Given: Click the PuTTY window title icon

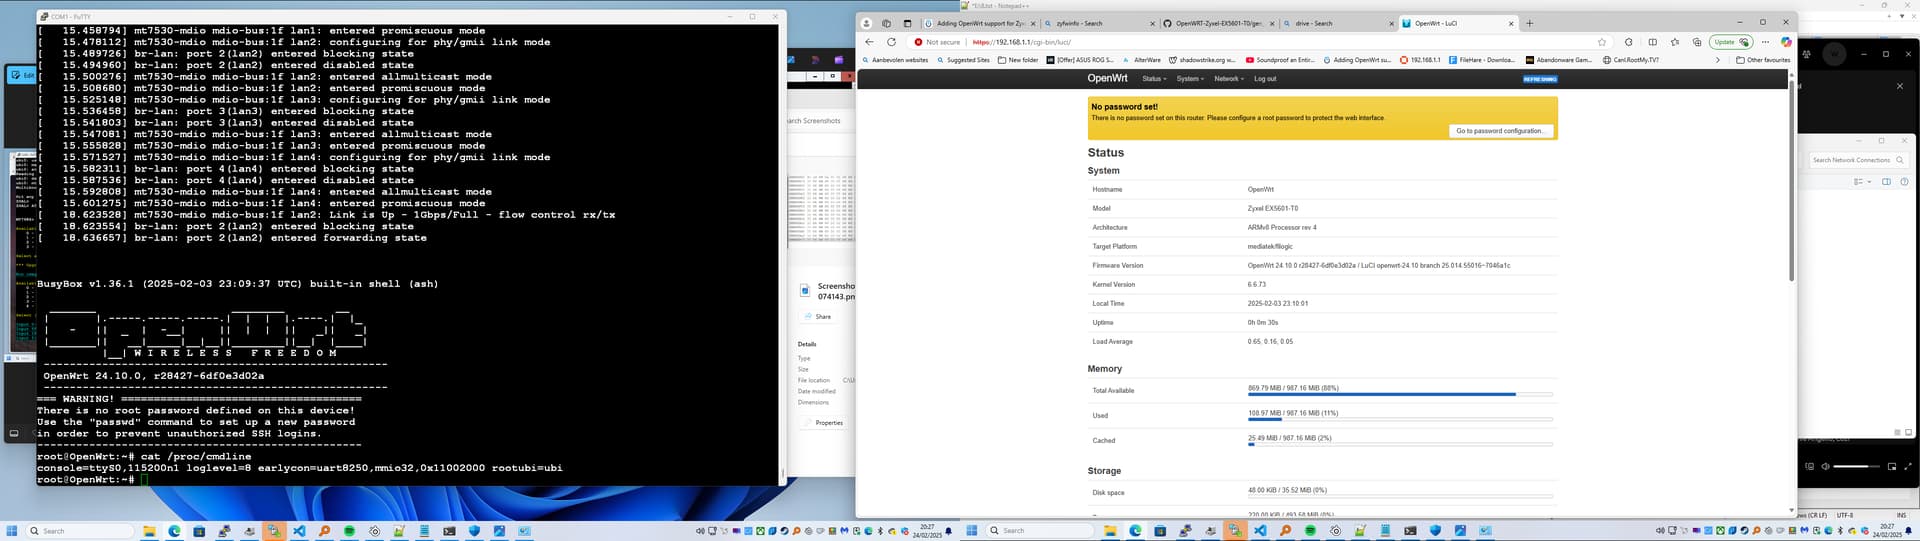Looking at the screenshot, I should (43, 17).
